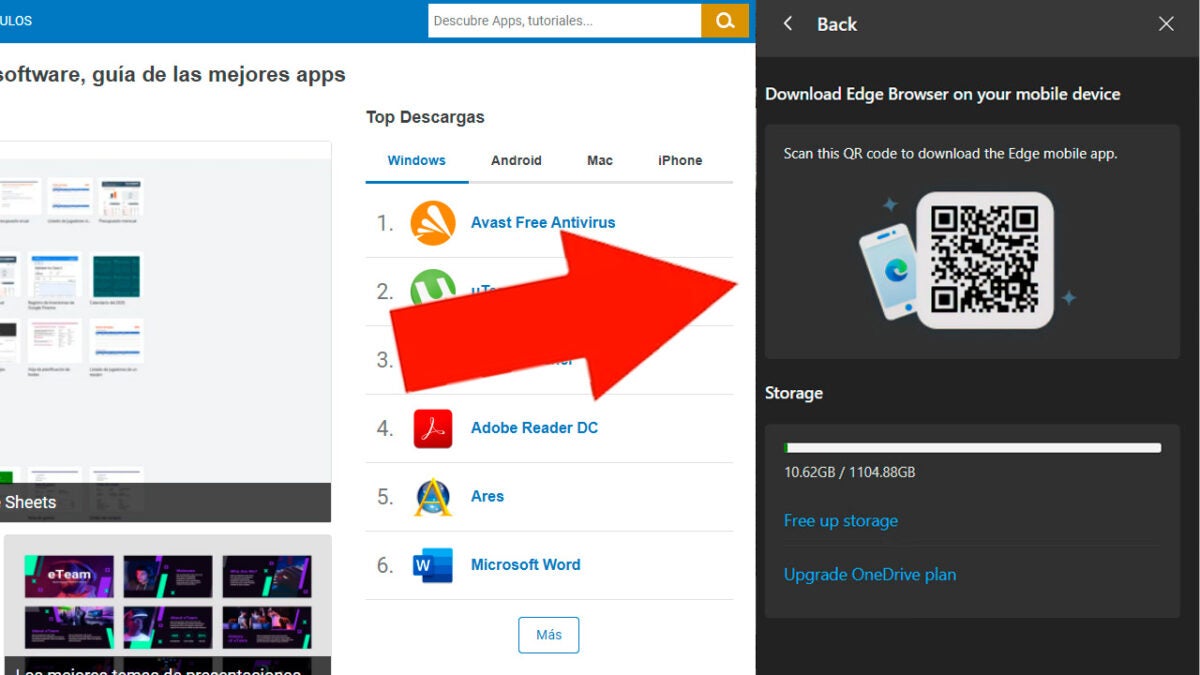The image size is (1200, 675).
Task: Focus the Descubre Apps search field
Action: [x=565, y=20]
